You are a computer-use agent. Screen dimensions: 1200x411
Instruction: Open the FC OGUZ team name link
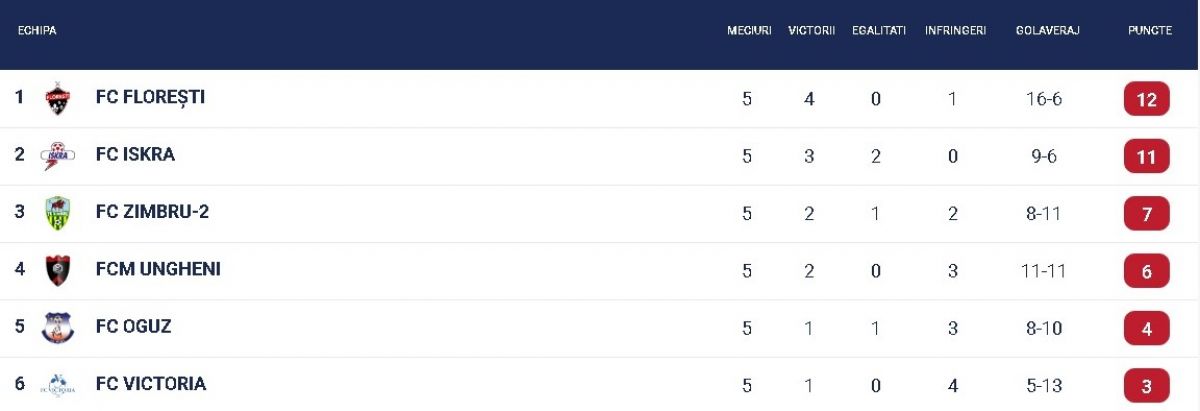click(x=134, y=327)
